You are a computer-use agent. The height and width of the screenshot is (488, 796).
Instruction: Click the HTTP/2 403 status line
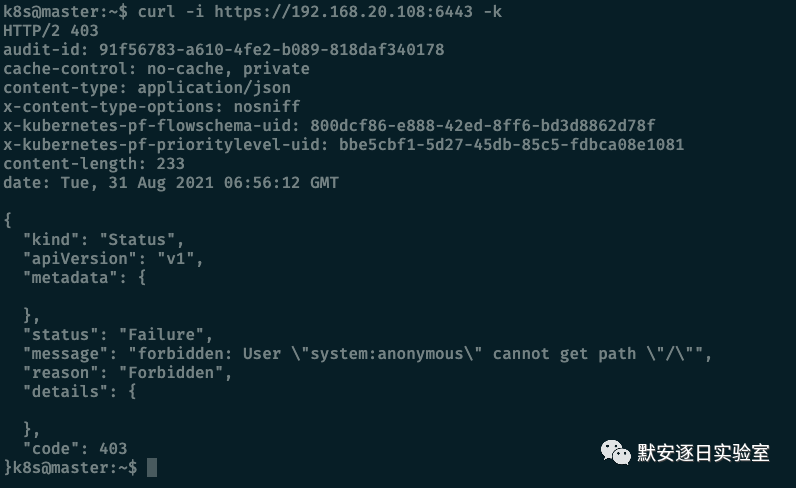[x=51, y=30]
